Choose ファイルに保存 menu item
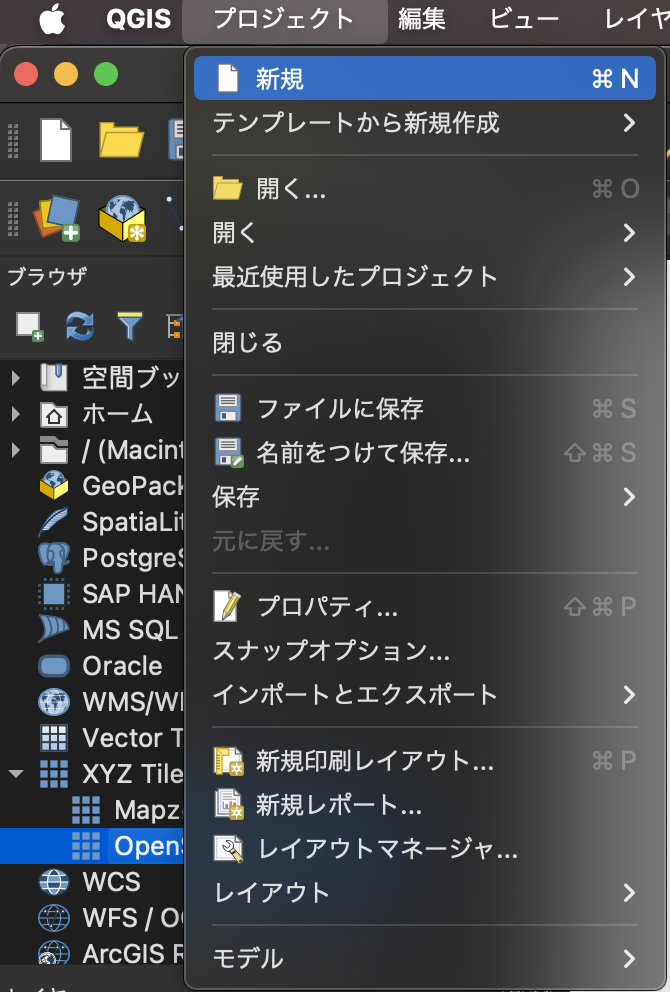This screenshot has height=992, width=670. (425, 408)
